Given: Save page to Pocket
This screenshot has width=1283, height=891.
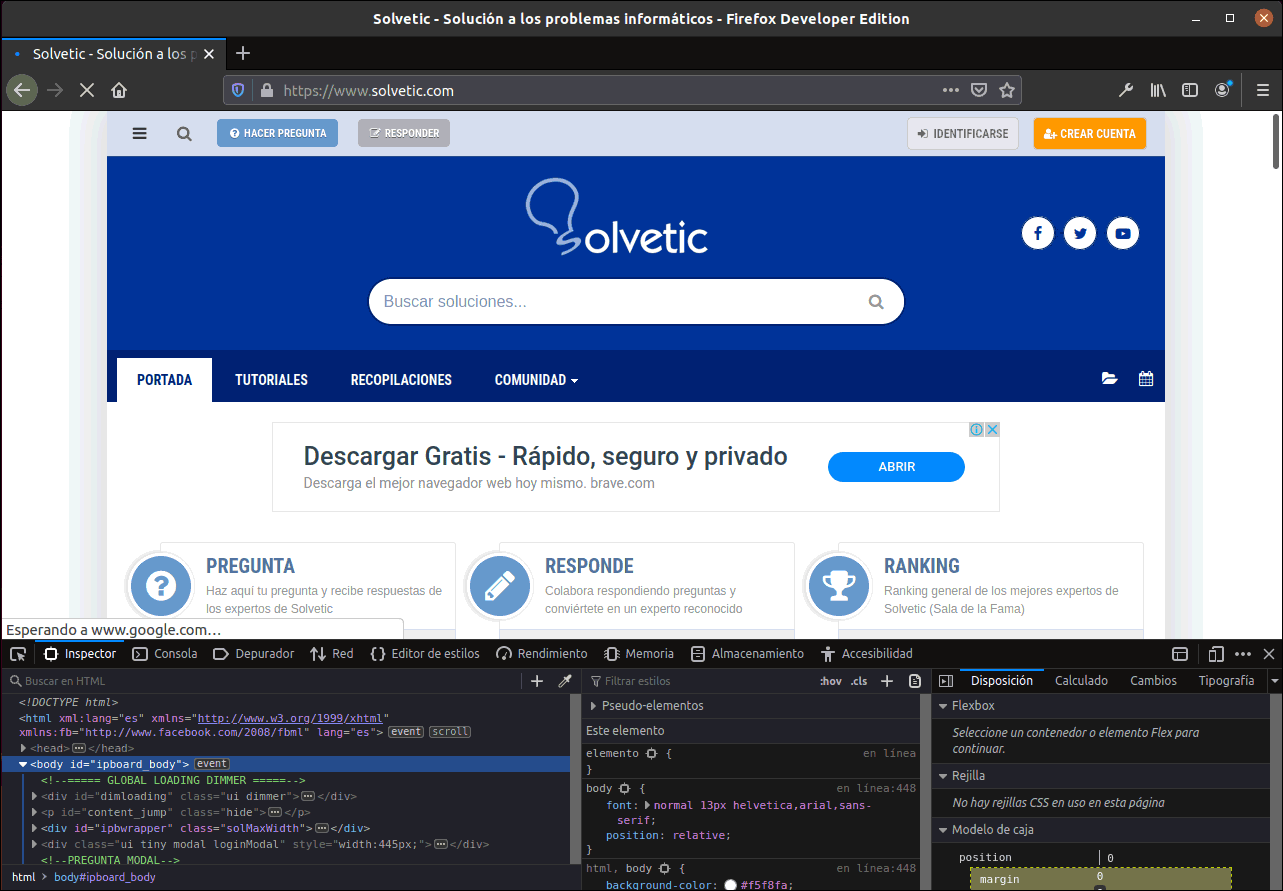Looking at the screenshot, I should 979,90.
